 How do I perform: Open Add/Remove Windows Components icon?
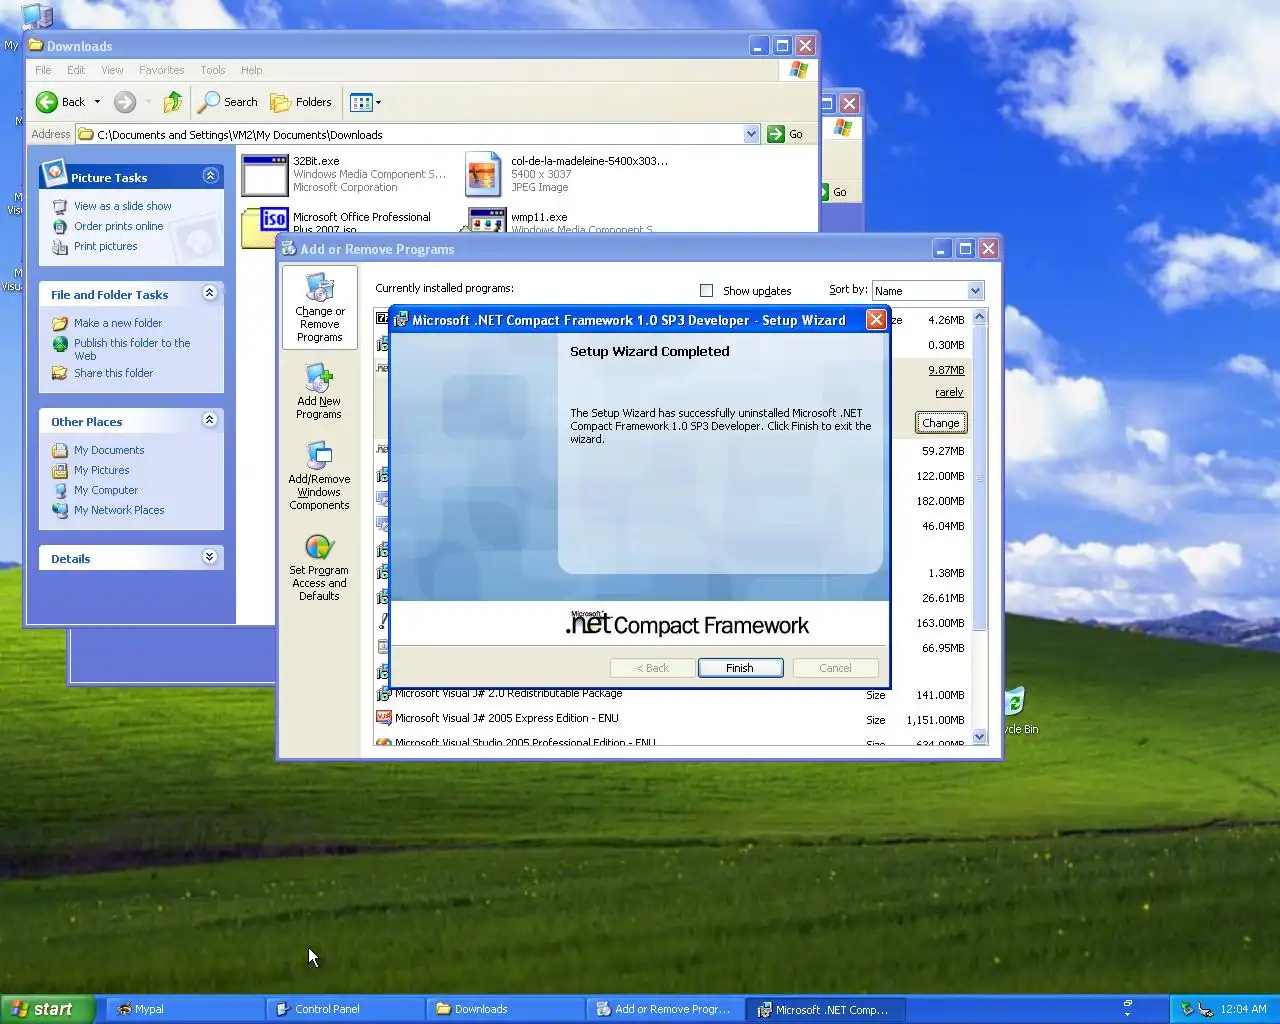pos(319,477)
